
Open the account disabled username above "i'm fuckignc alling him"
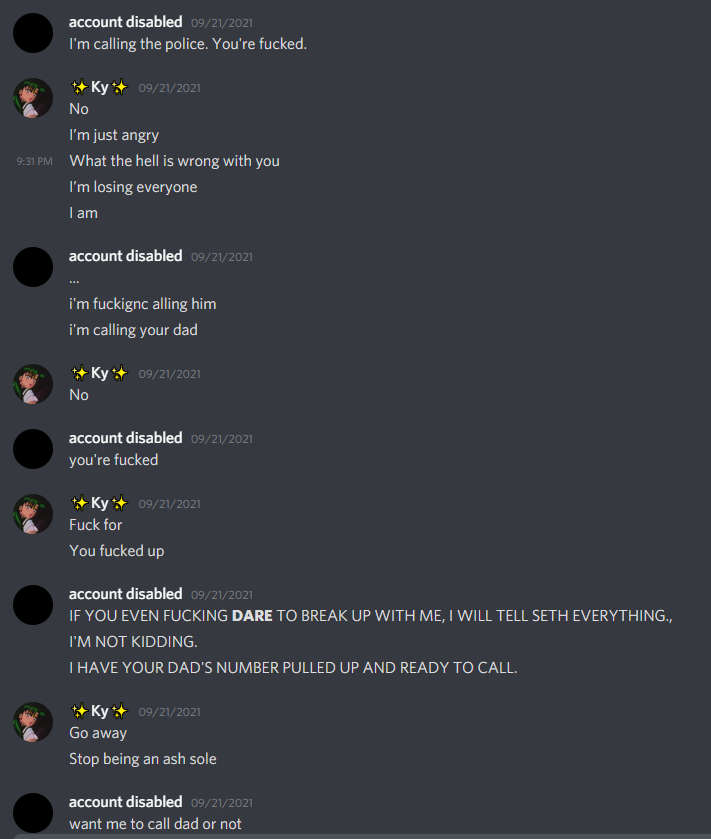tap(126, 256)
